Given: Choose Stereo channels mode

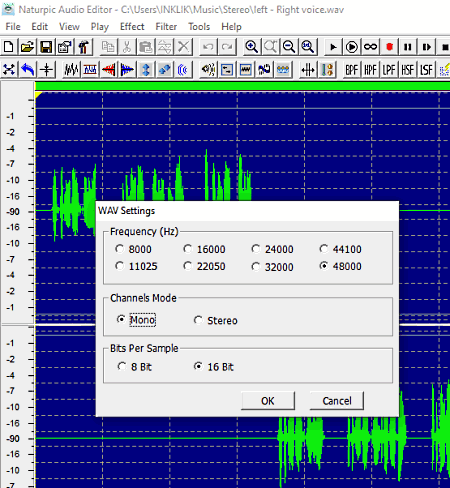Looking at the screenshot, I should coord(216,320).
